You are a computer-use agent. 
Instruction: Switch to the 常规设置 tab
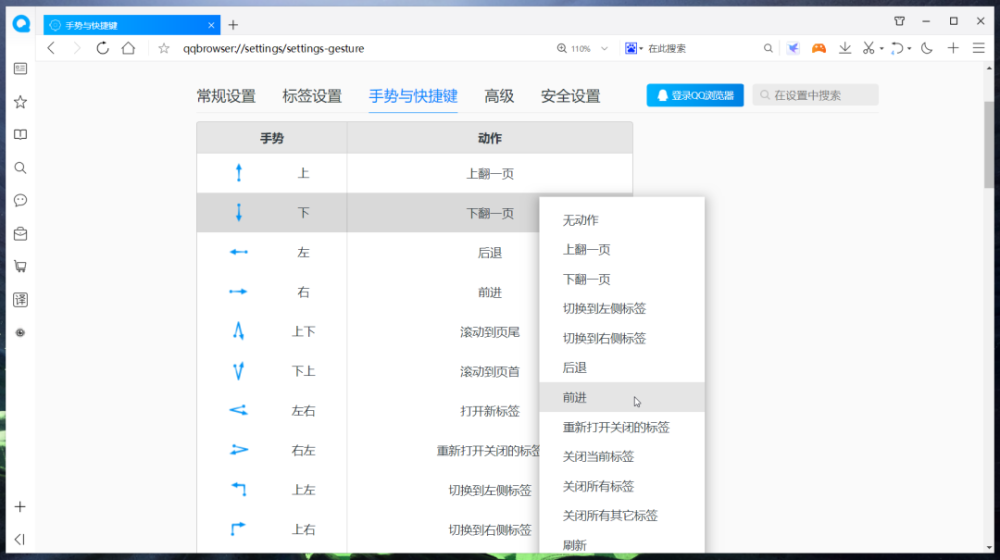pyautogui.click(x=226, y=96)
